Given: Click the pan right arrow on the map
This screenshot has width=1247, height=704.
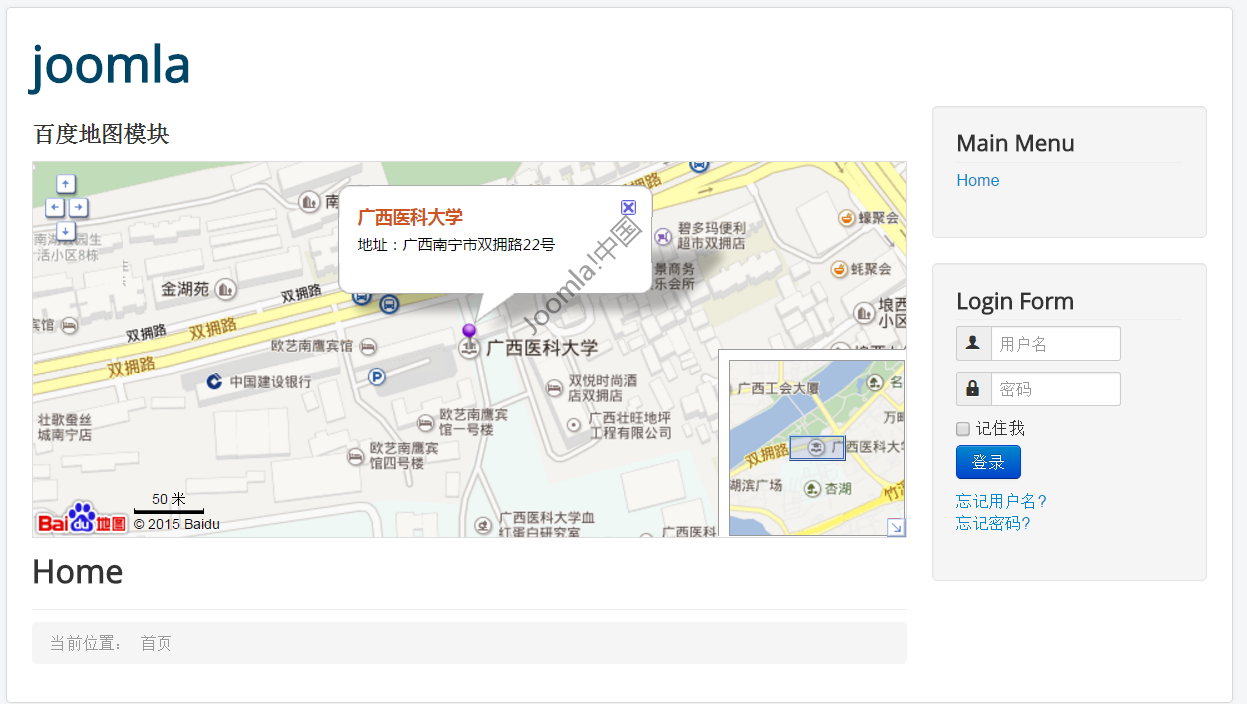Looking at the screenshot, I should (77, 206).
